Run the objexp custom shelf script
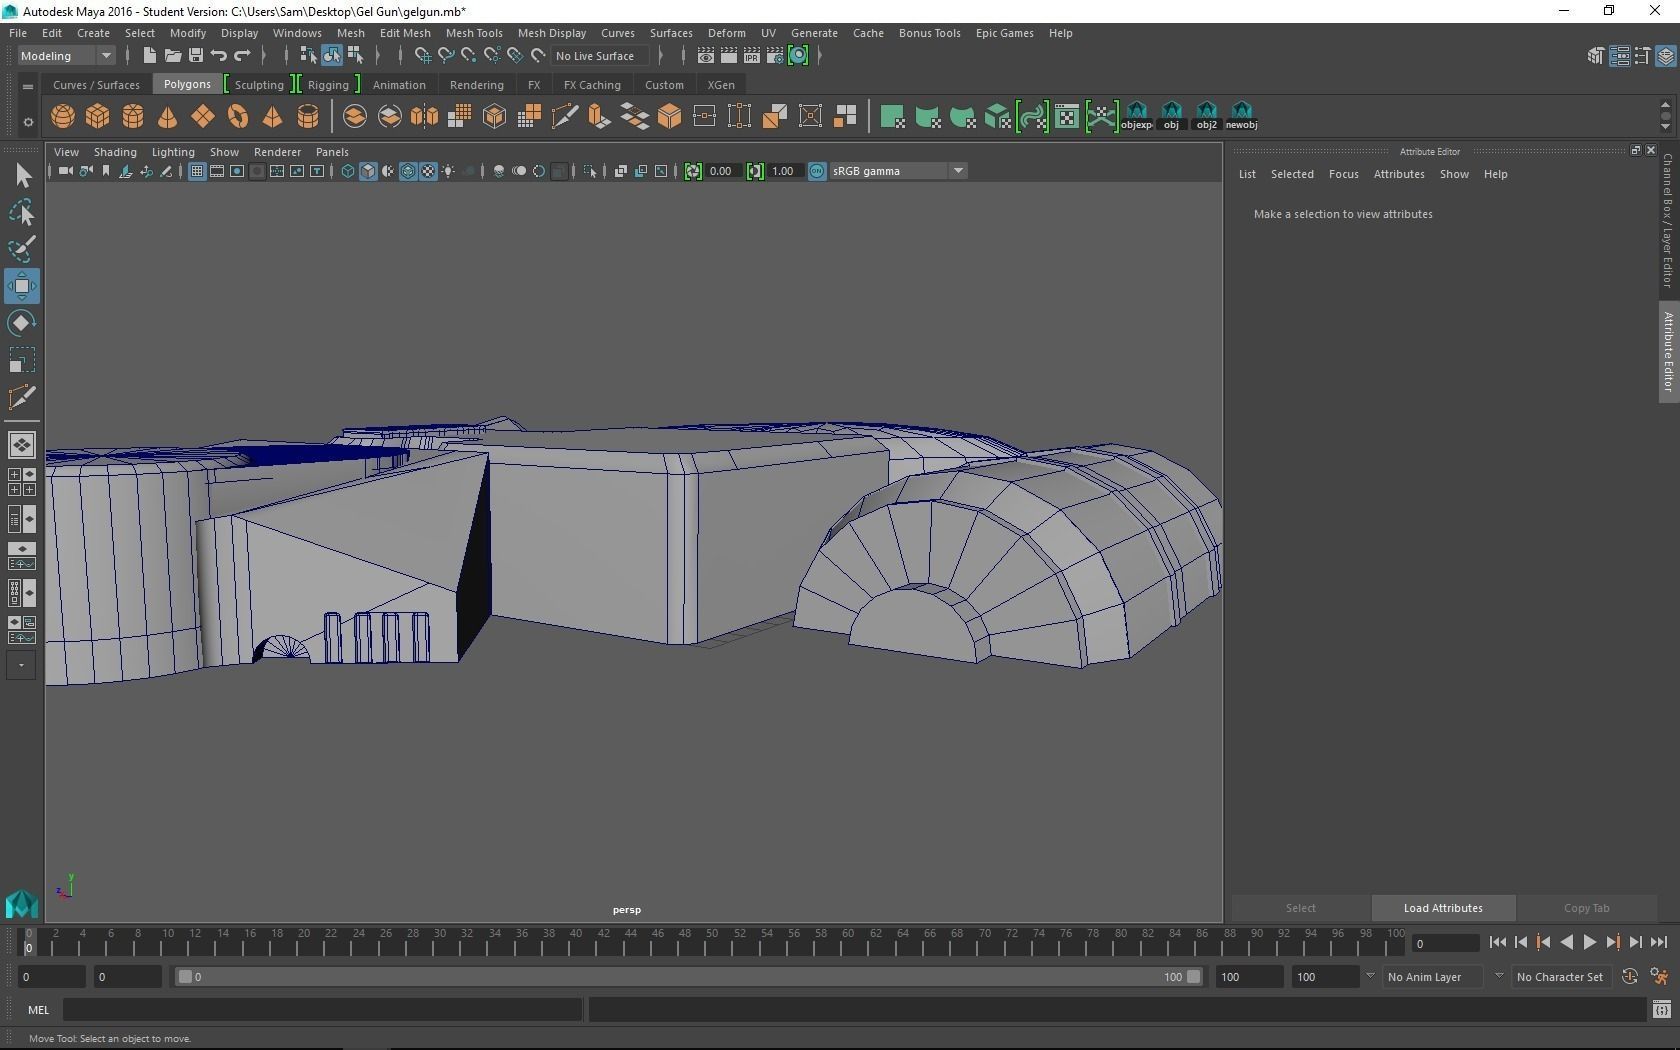Image resolution: width=1680 pixels, height=1050 pixels. 1136,116
